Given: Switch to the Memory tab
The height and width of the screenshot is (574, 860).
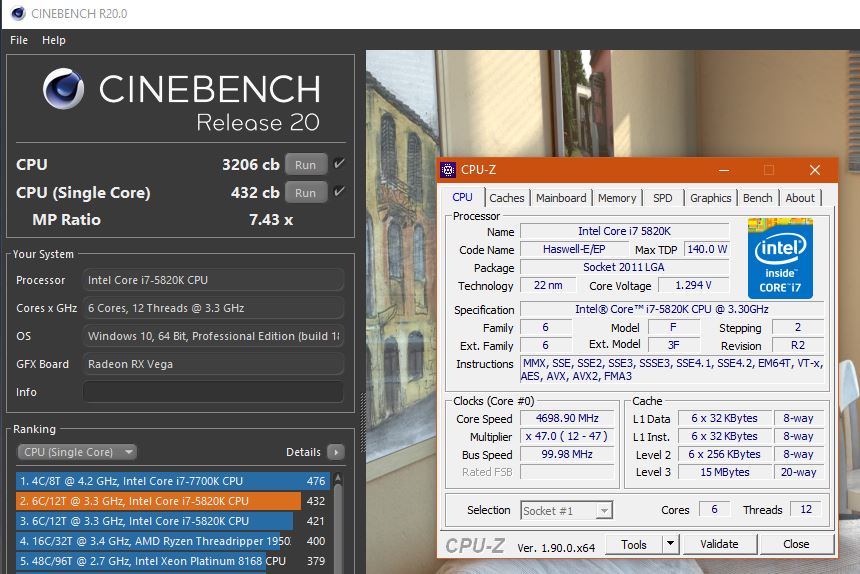Looking at the screenshot, I should [x=617, y=198].
